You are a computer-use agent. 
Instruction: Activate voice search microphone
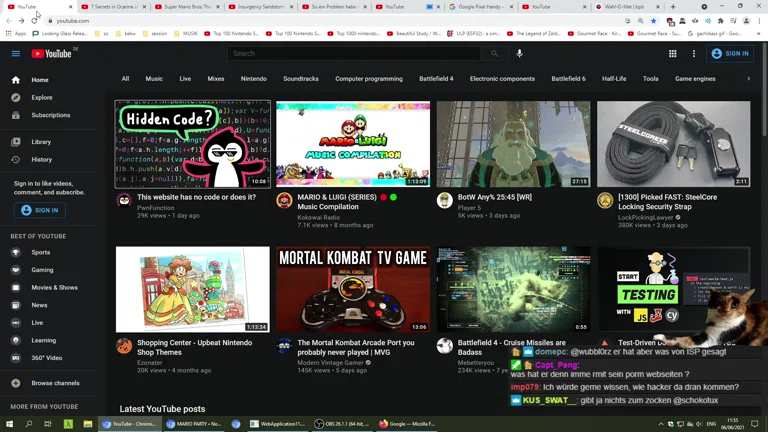[x=519, y=54]
